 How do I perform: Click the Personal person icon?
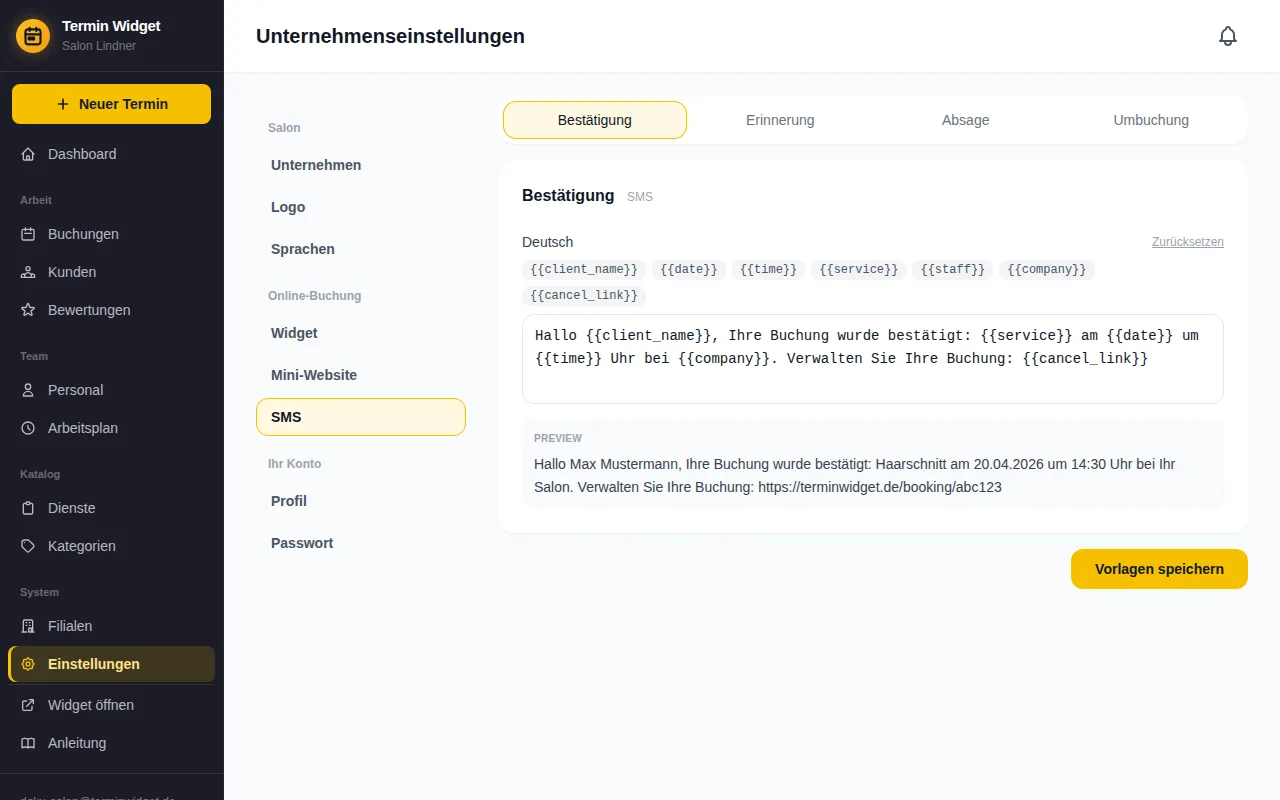(28, 390)
